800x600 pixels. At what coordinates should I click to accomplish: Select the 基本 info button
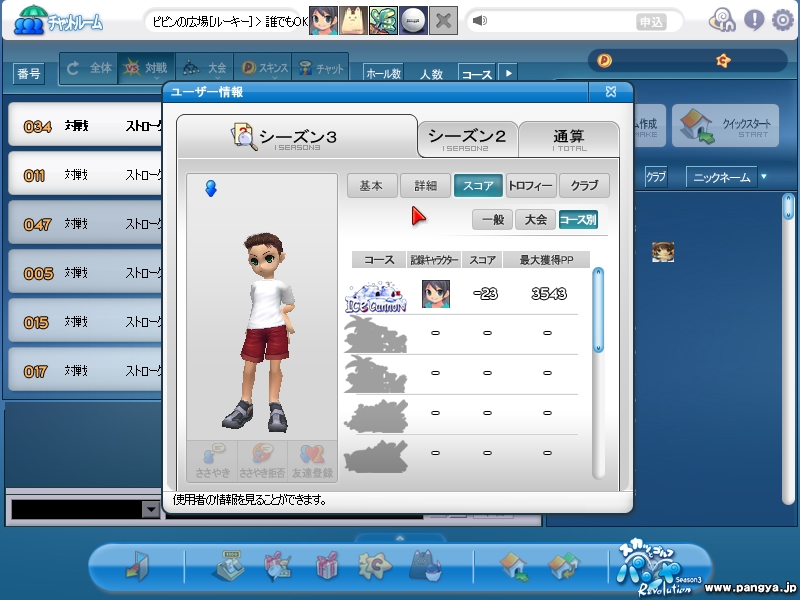pos(371,186)
